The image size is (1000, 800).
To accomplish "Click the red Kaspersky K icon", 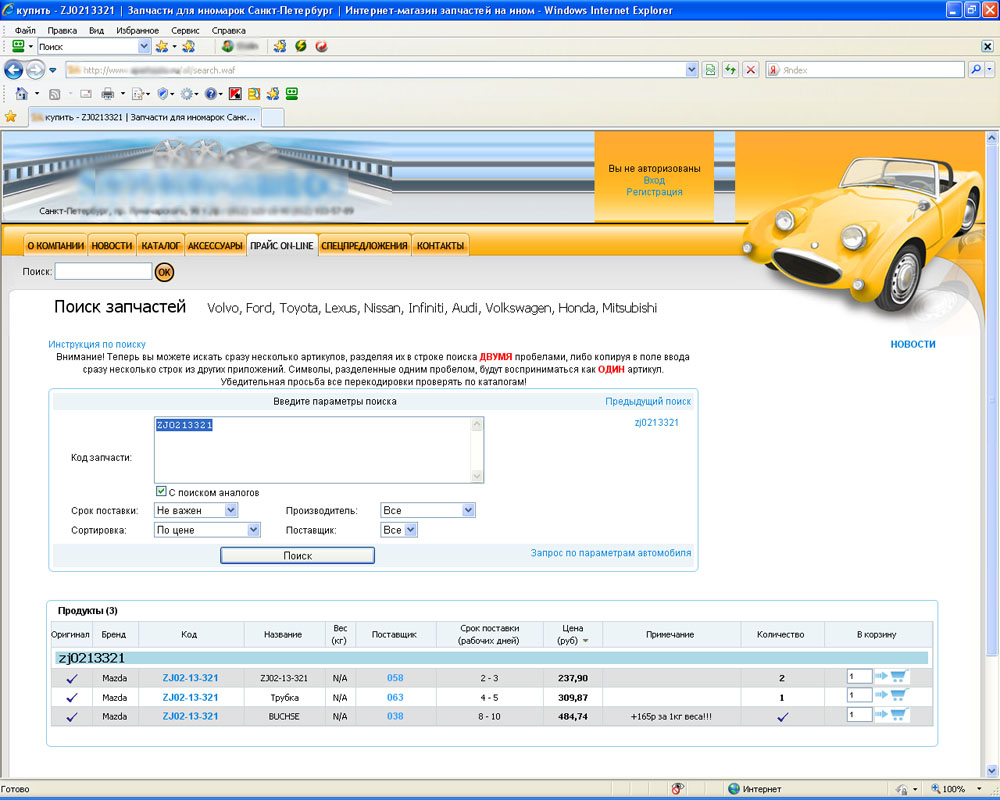I will [x=235, y=94].
